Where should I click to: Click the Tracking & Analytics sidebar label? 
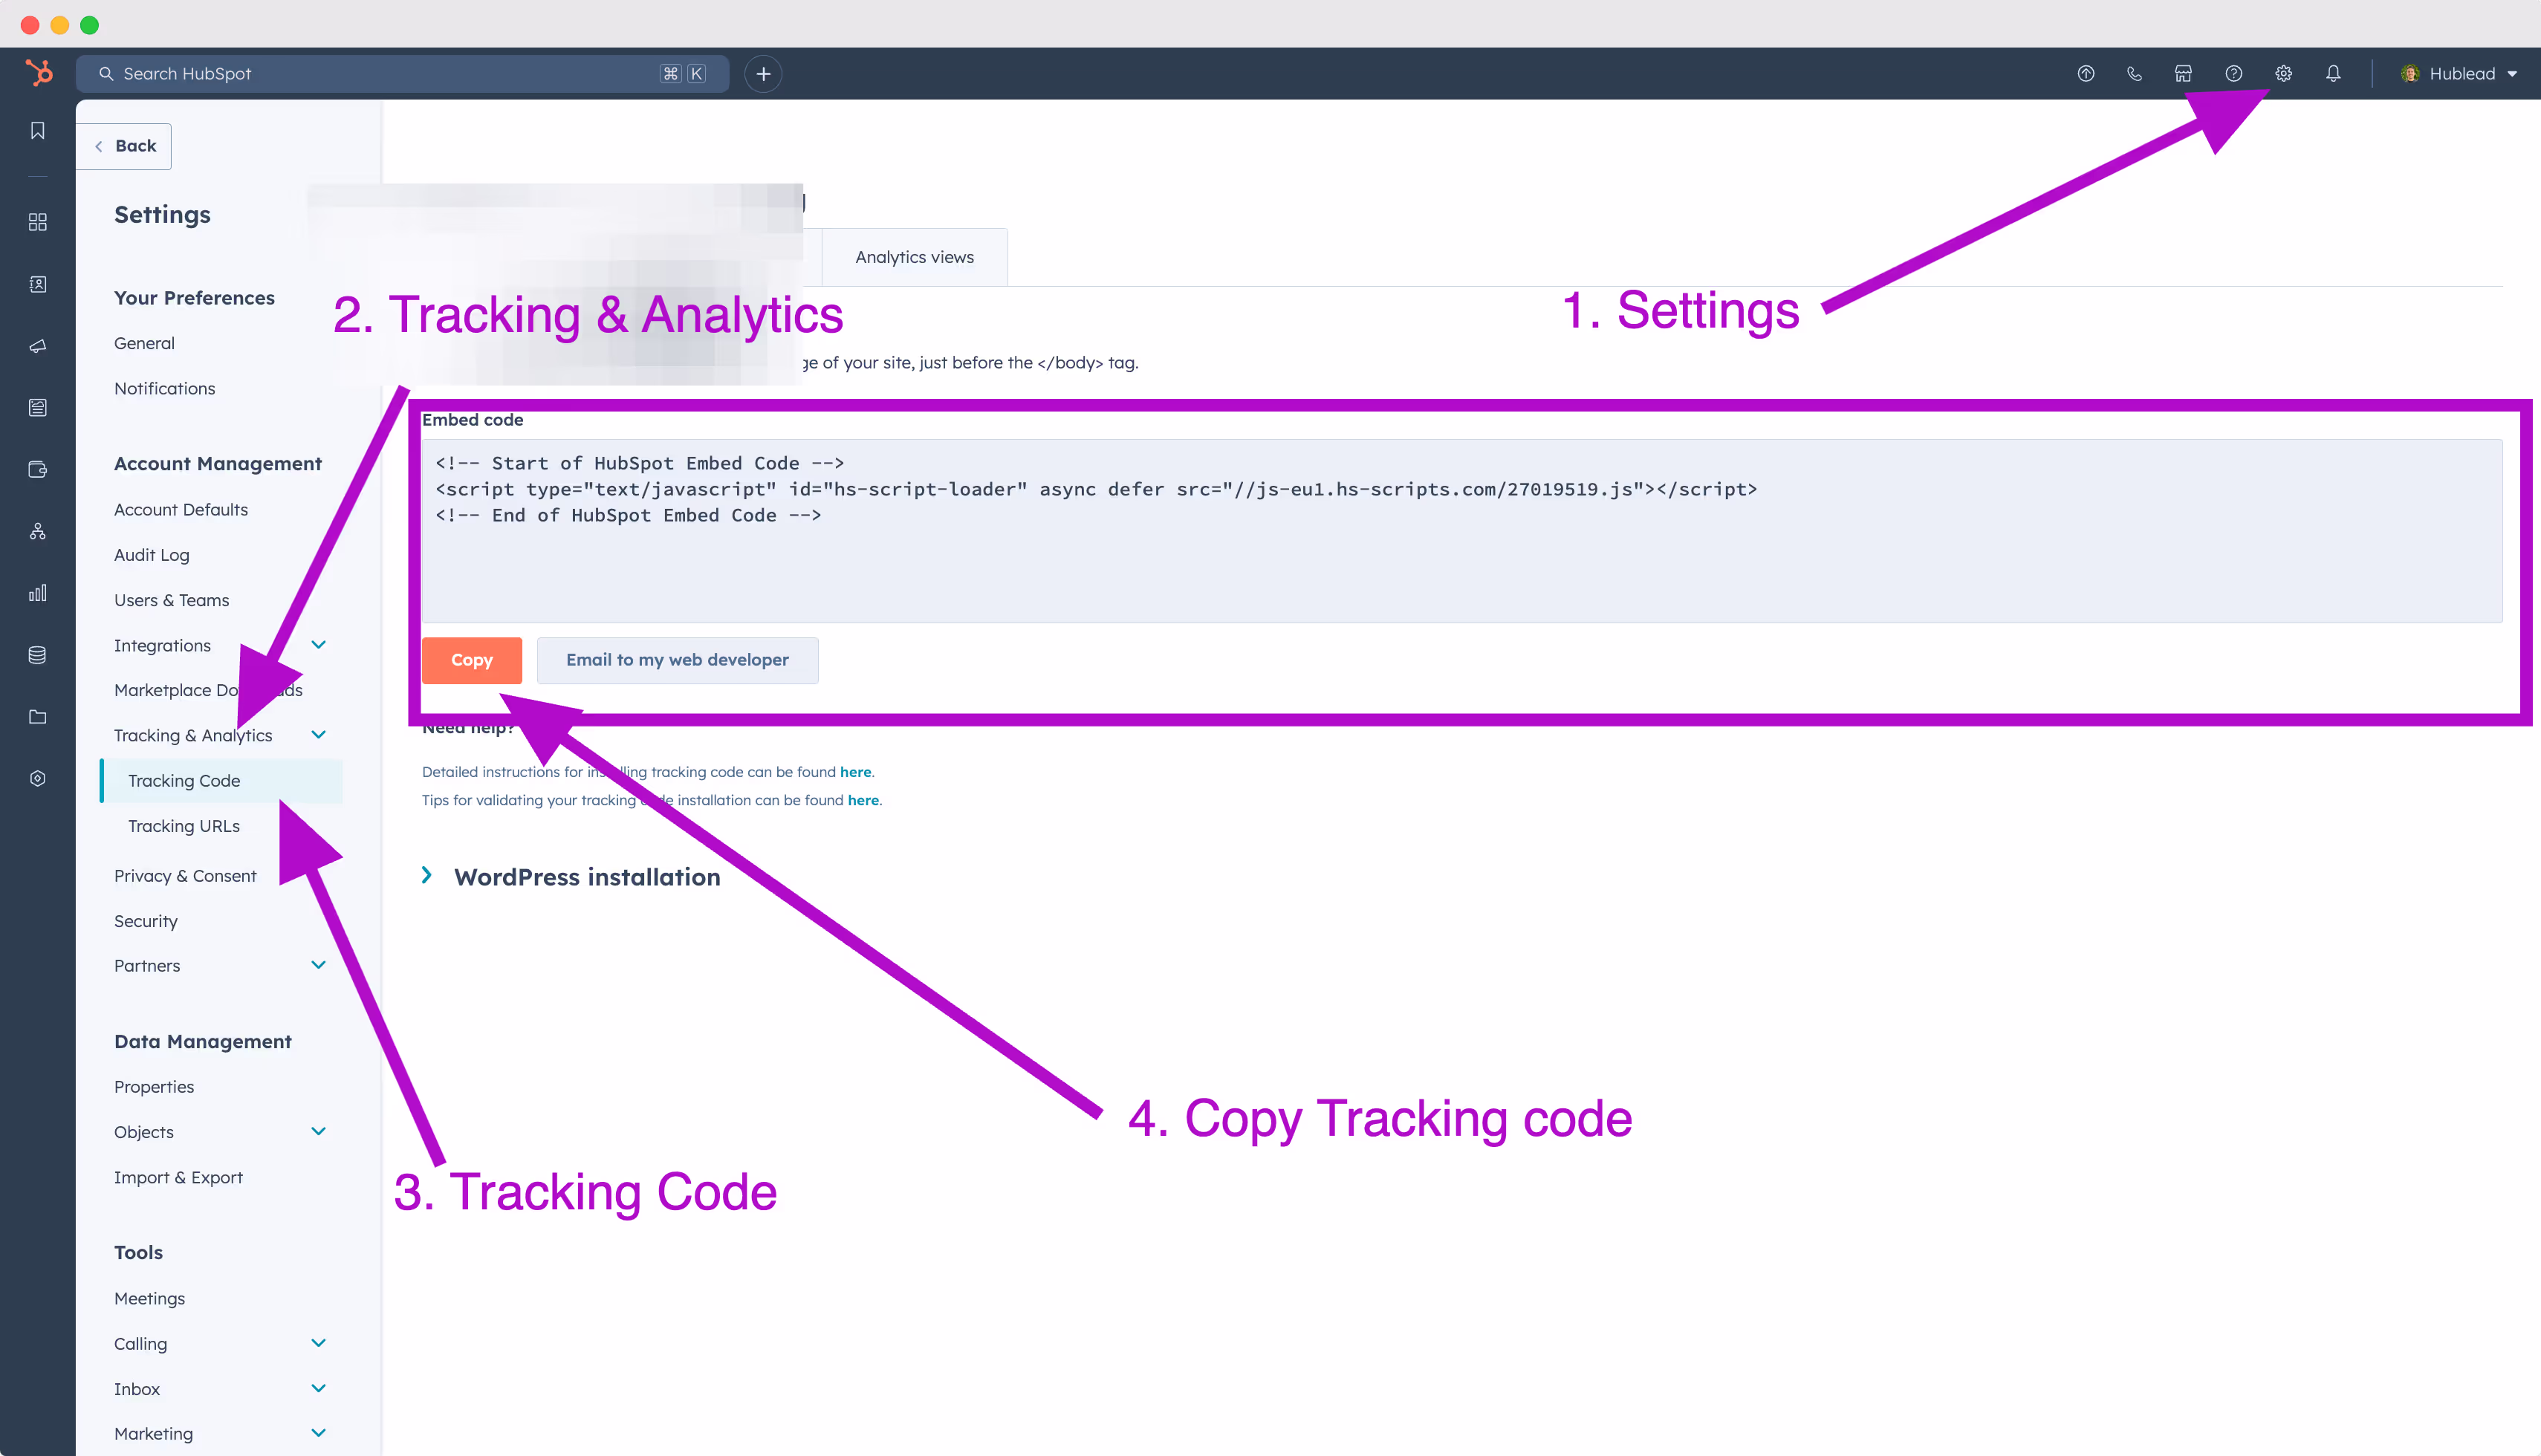pyautogui.click(x=193, y=735)
